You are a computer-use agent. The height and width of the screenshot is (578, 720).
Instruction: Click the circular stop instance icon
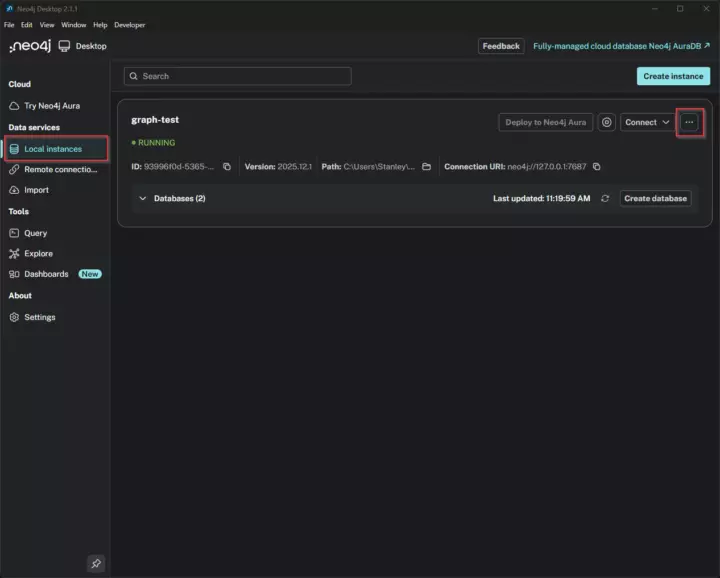point(606,122)
